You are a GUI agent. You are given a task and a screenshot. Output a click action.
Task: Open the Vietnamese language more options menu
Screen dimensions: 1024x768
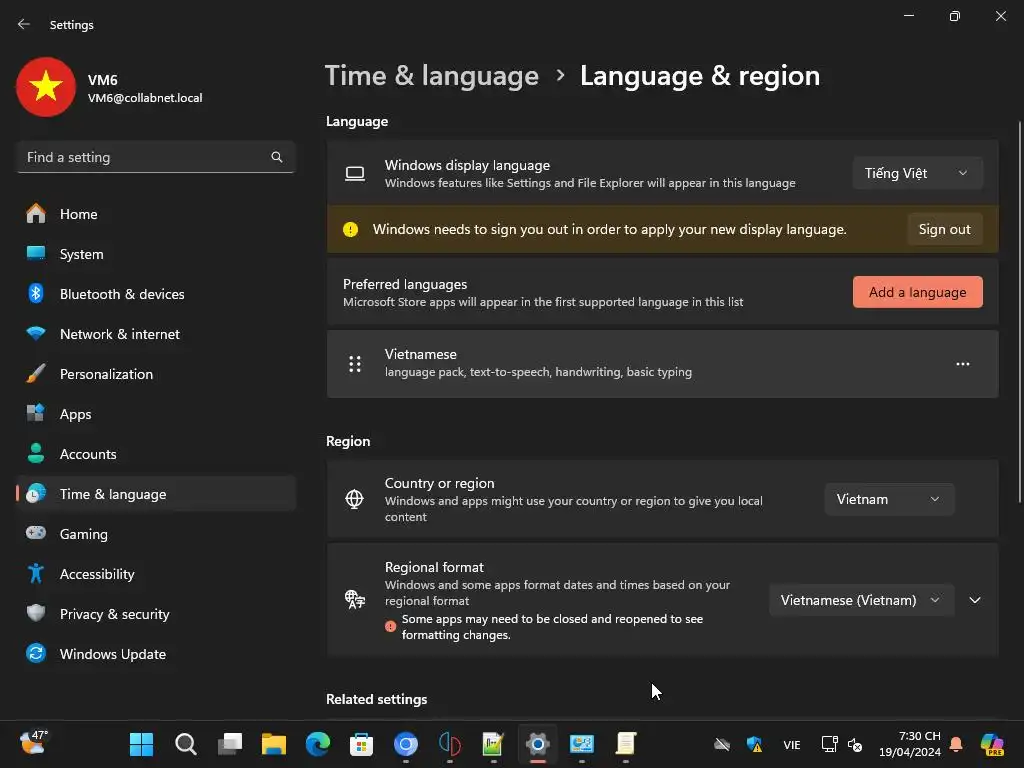(963, 364)
